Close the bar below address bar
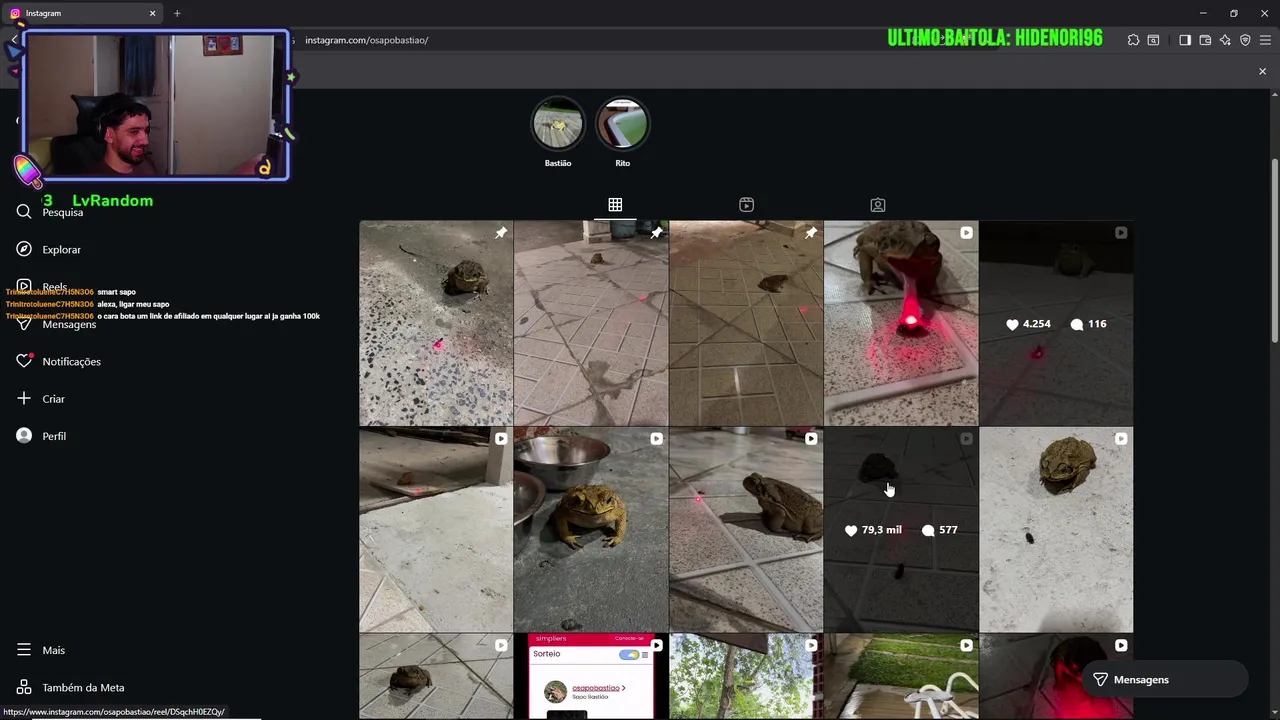This screenshot has height=720, width=1280. point(1262,72)
